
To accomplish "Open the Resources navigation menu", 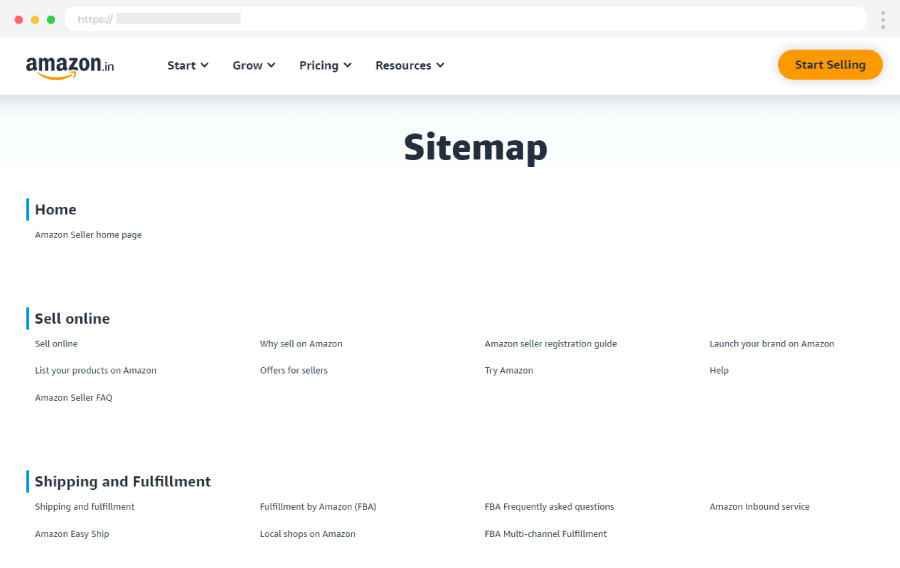I will coord(409,66).
